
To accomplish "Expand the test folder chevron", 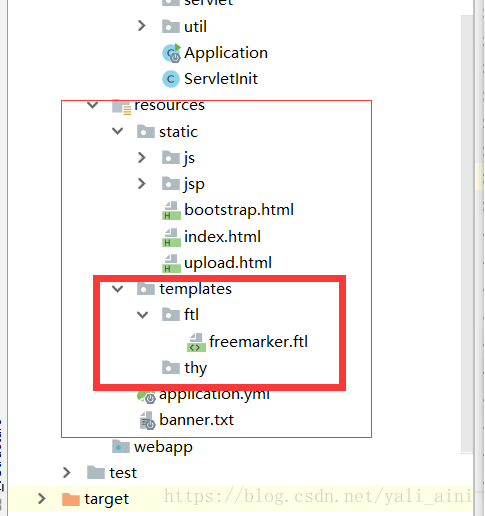I will click(67, 472).
